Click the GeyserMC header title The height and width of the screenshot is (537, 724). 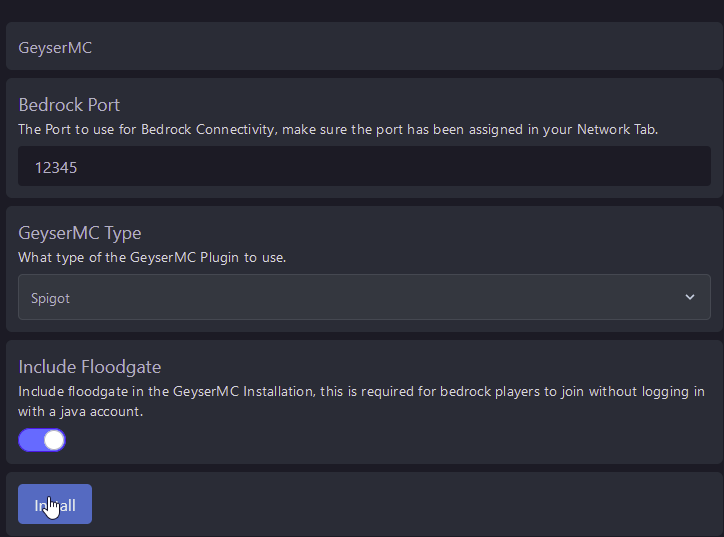tap(55, 47)
